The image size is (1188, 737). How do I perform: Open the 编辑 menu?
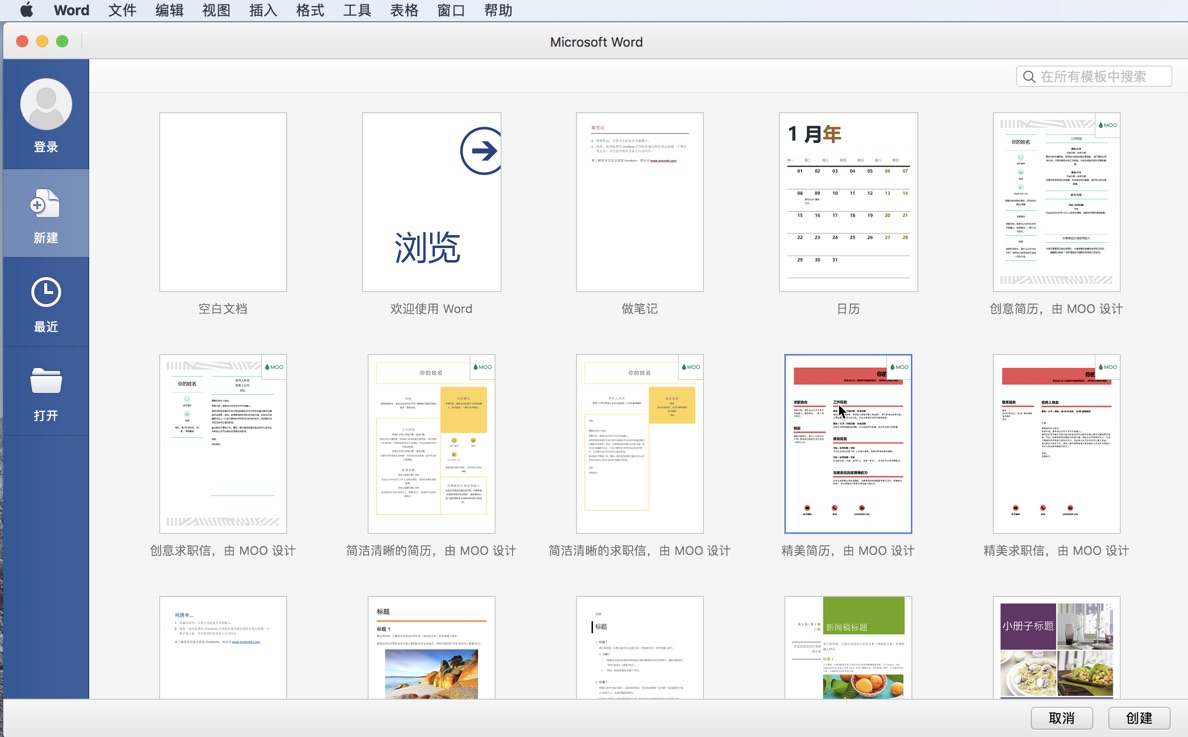coord(169,10)
